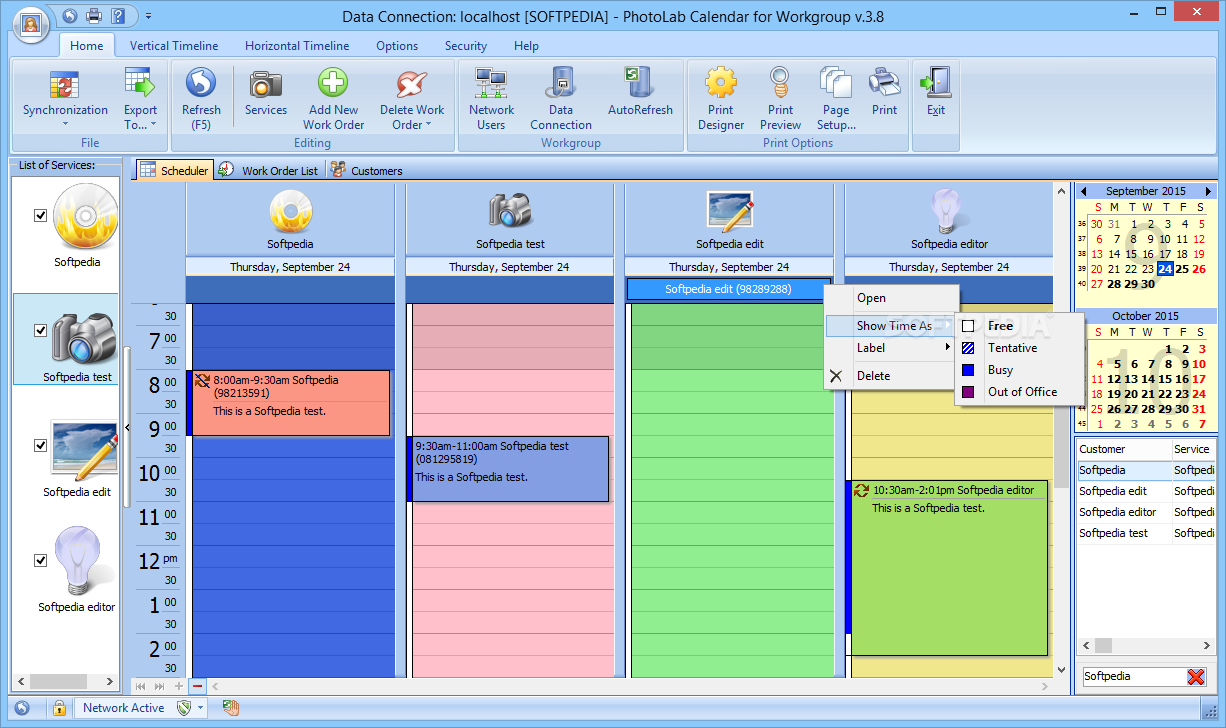Screen dimensions: 1226x728
Task: Open the 8:00am-9:30am Softpedia appointment
Action: pyautogui.click(x=290, y=403)
